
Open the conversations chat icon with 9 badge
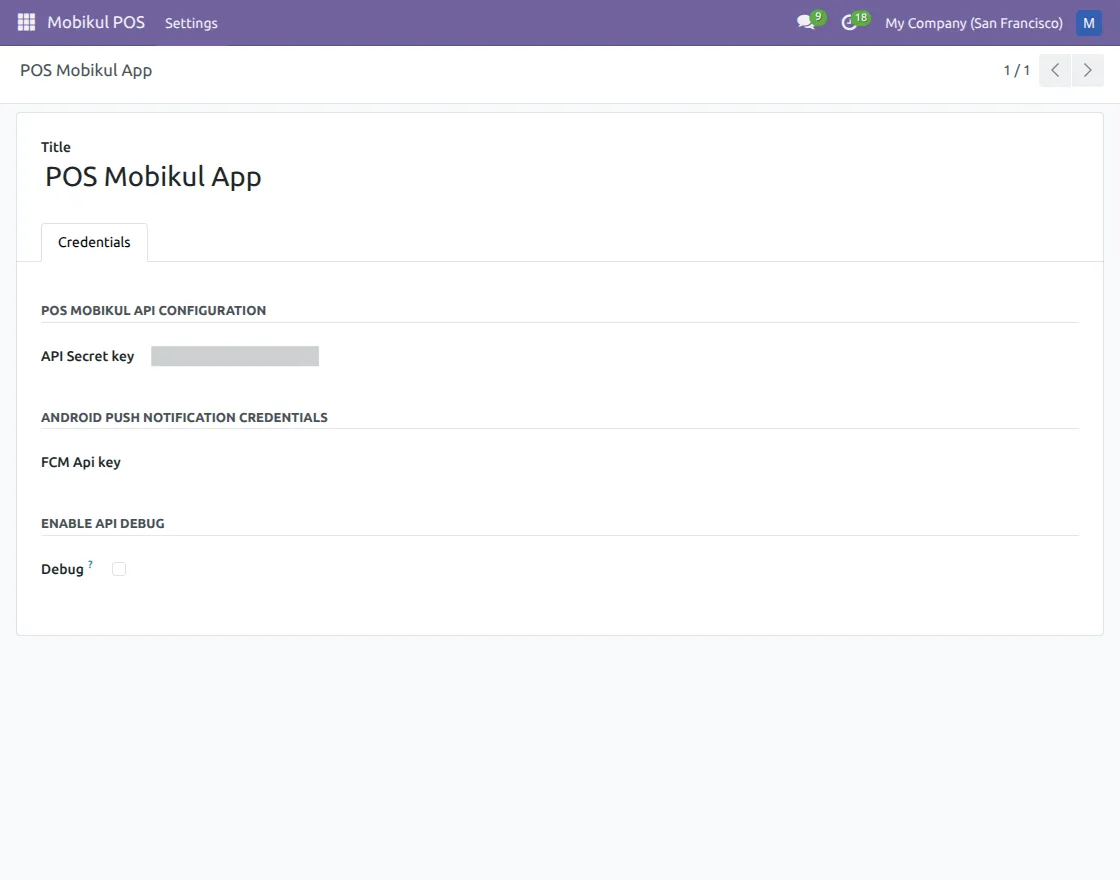pyautogui.click(x=811, y=21)
